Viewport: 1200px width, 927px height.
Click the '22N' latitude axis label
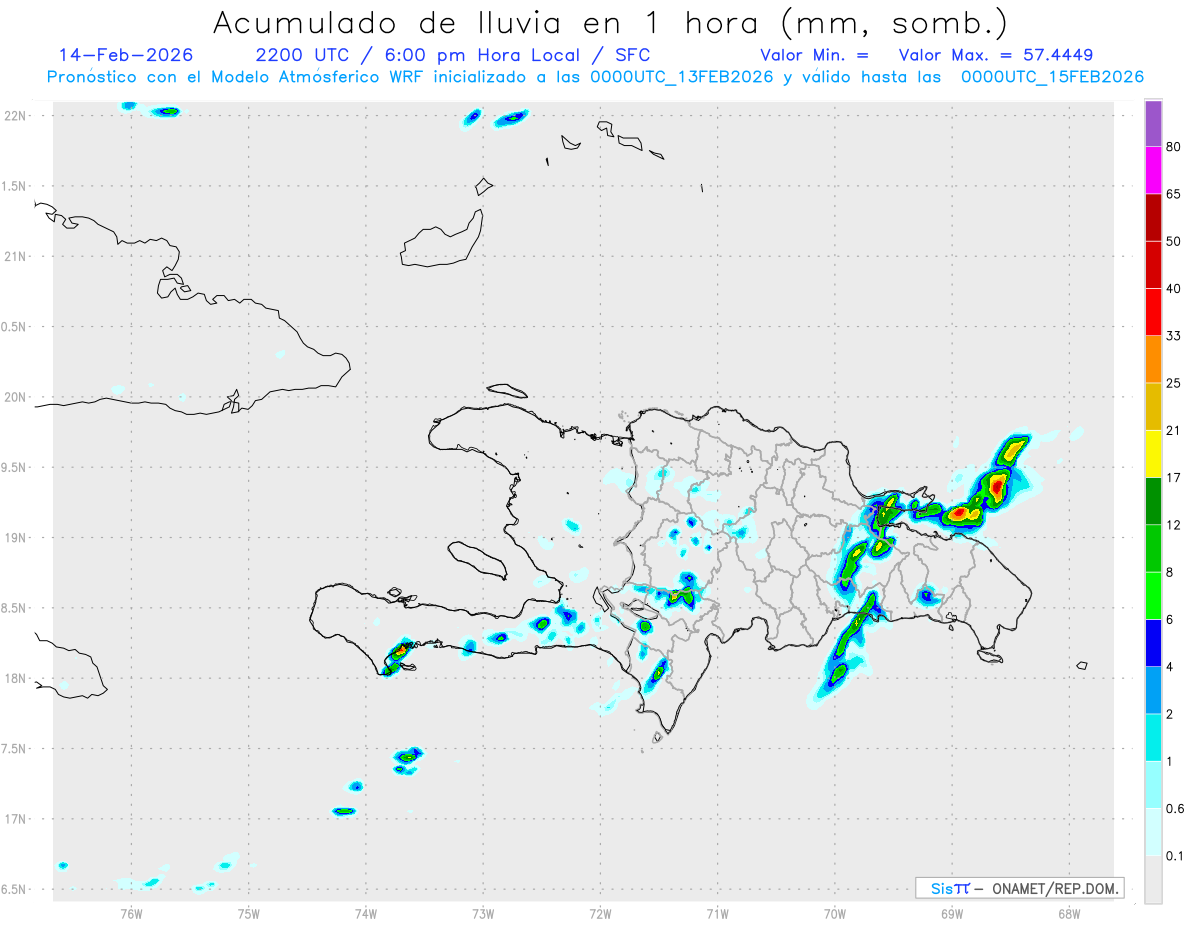pos(15,116)
